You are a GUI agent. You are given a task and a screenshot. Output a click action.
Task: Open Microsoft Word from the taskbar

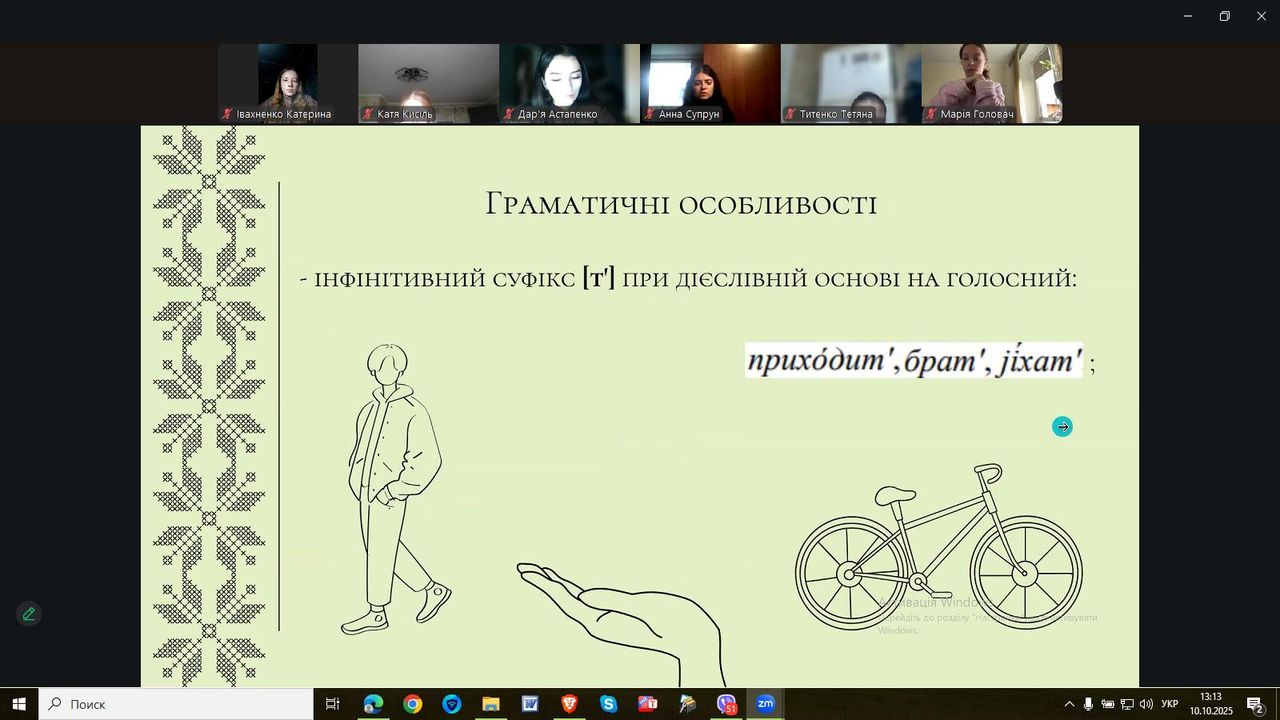pyautogui.click(x=530, y=704)
